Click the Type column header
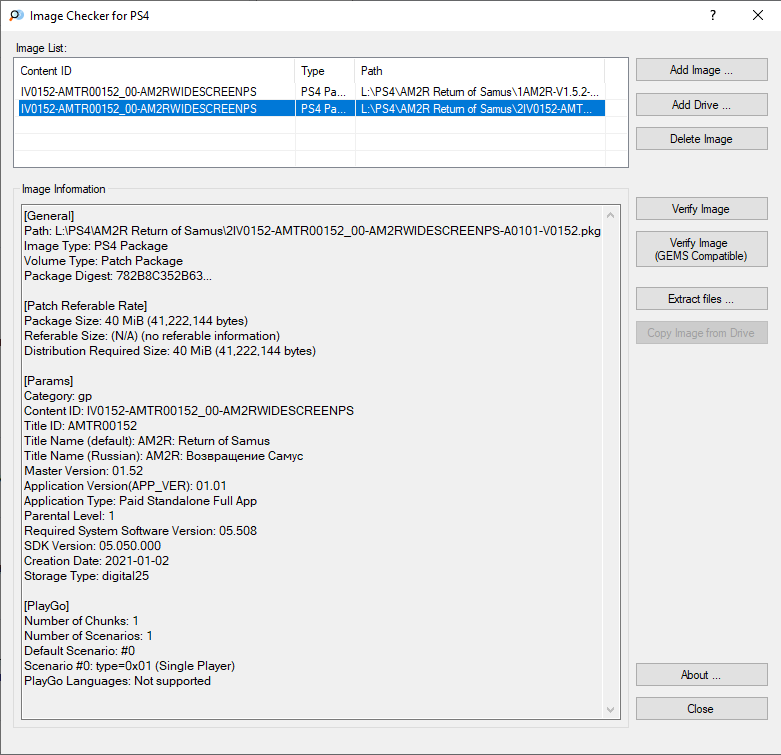Image resolution: width=781 pixels, height=755 pixels. point(325,71)
